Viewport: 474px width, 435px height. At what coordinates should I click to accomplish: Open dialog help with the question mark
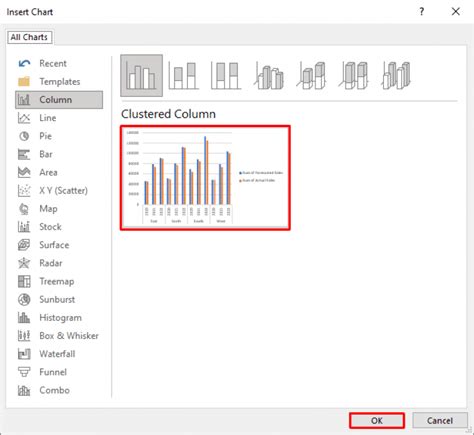(x=422, y=12)
